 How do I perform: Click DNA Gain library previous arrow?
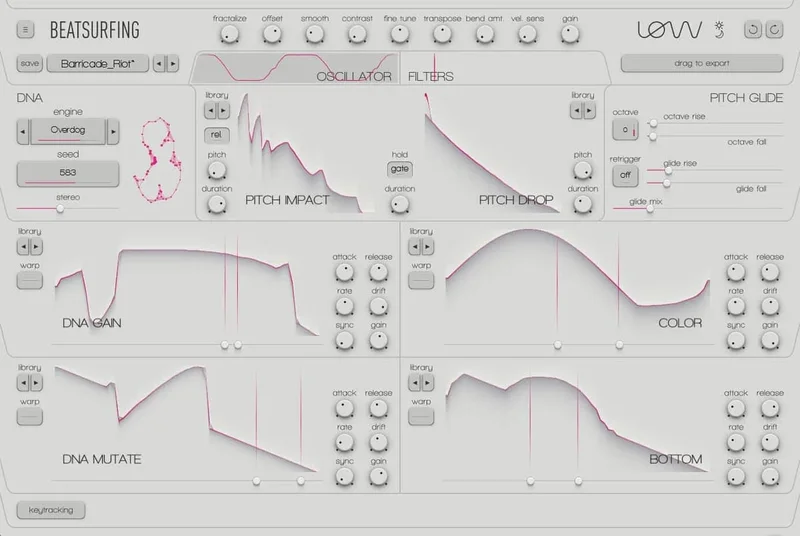coord(23,247)
